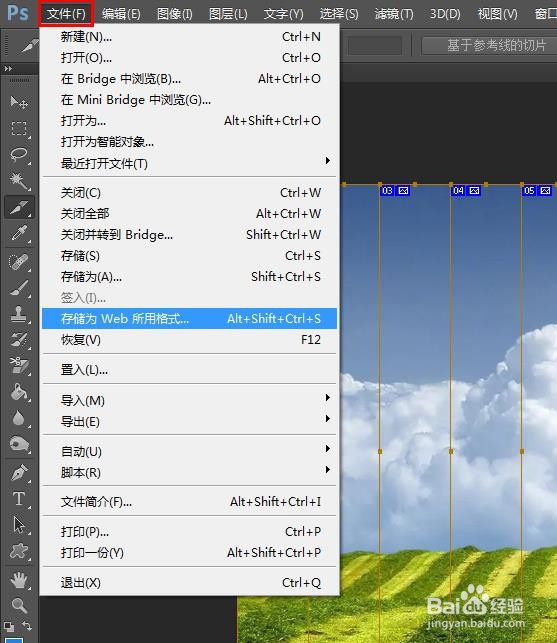
Task: Choose 打印(P) menu entry
Action: click(x=189, y=531)
